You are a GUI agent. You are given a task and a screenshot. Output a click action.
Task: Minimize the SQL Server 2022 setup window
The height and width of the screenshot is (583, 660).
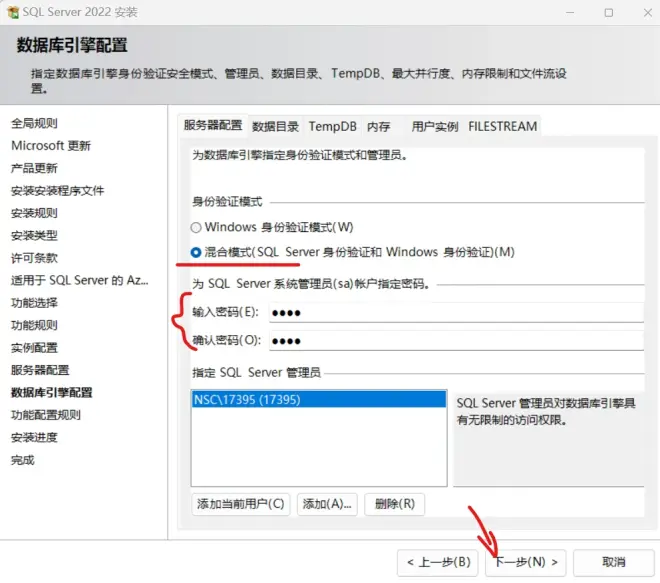click(x=570, y=13)
